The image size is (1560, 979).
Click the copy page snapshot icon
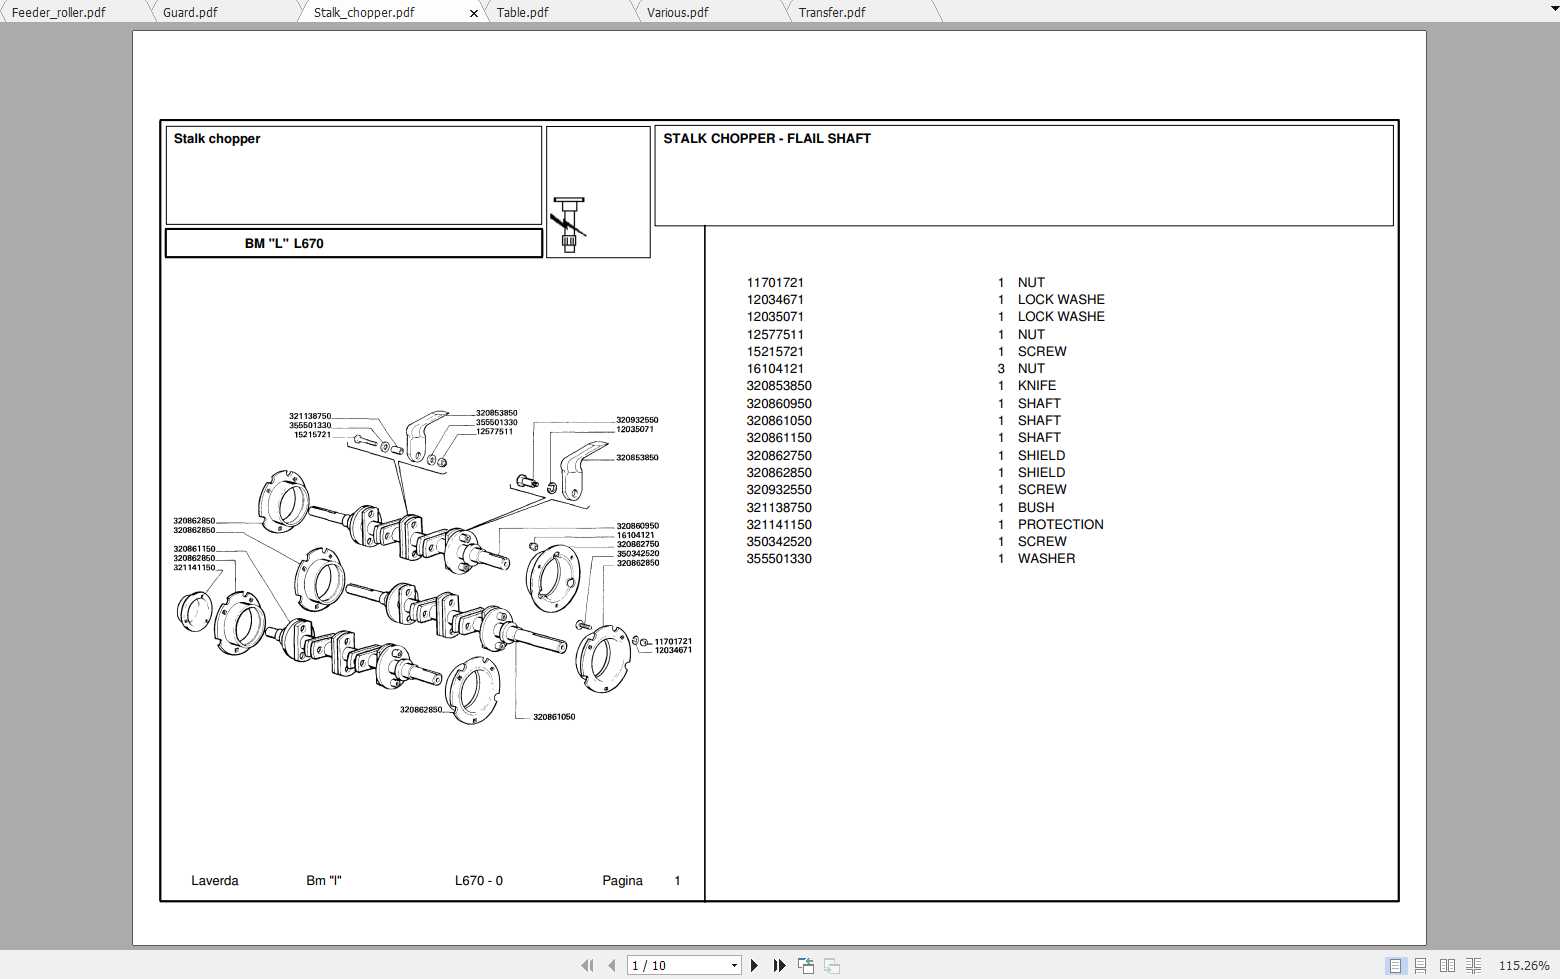pos(805,965)
